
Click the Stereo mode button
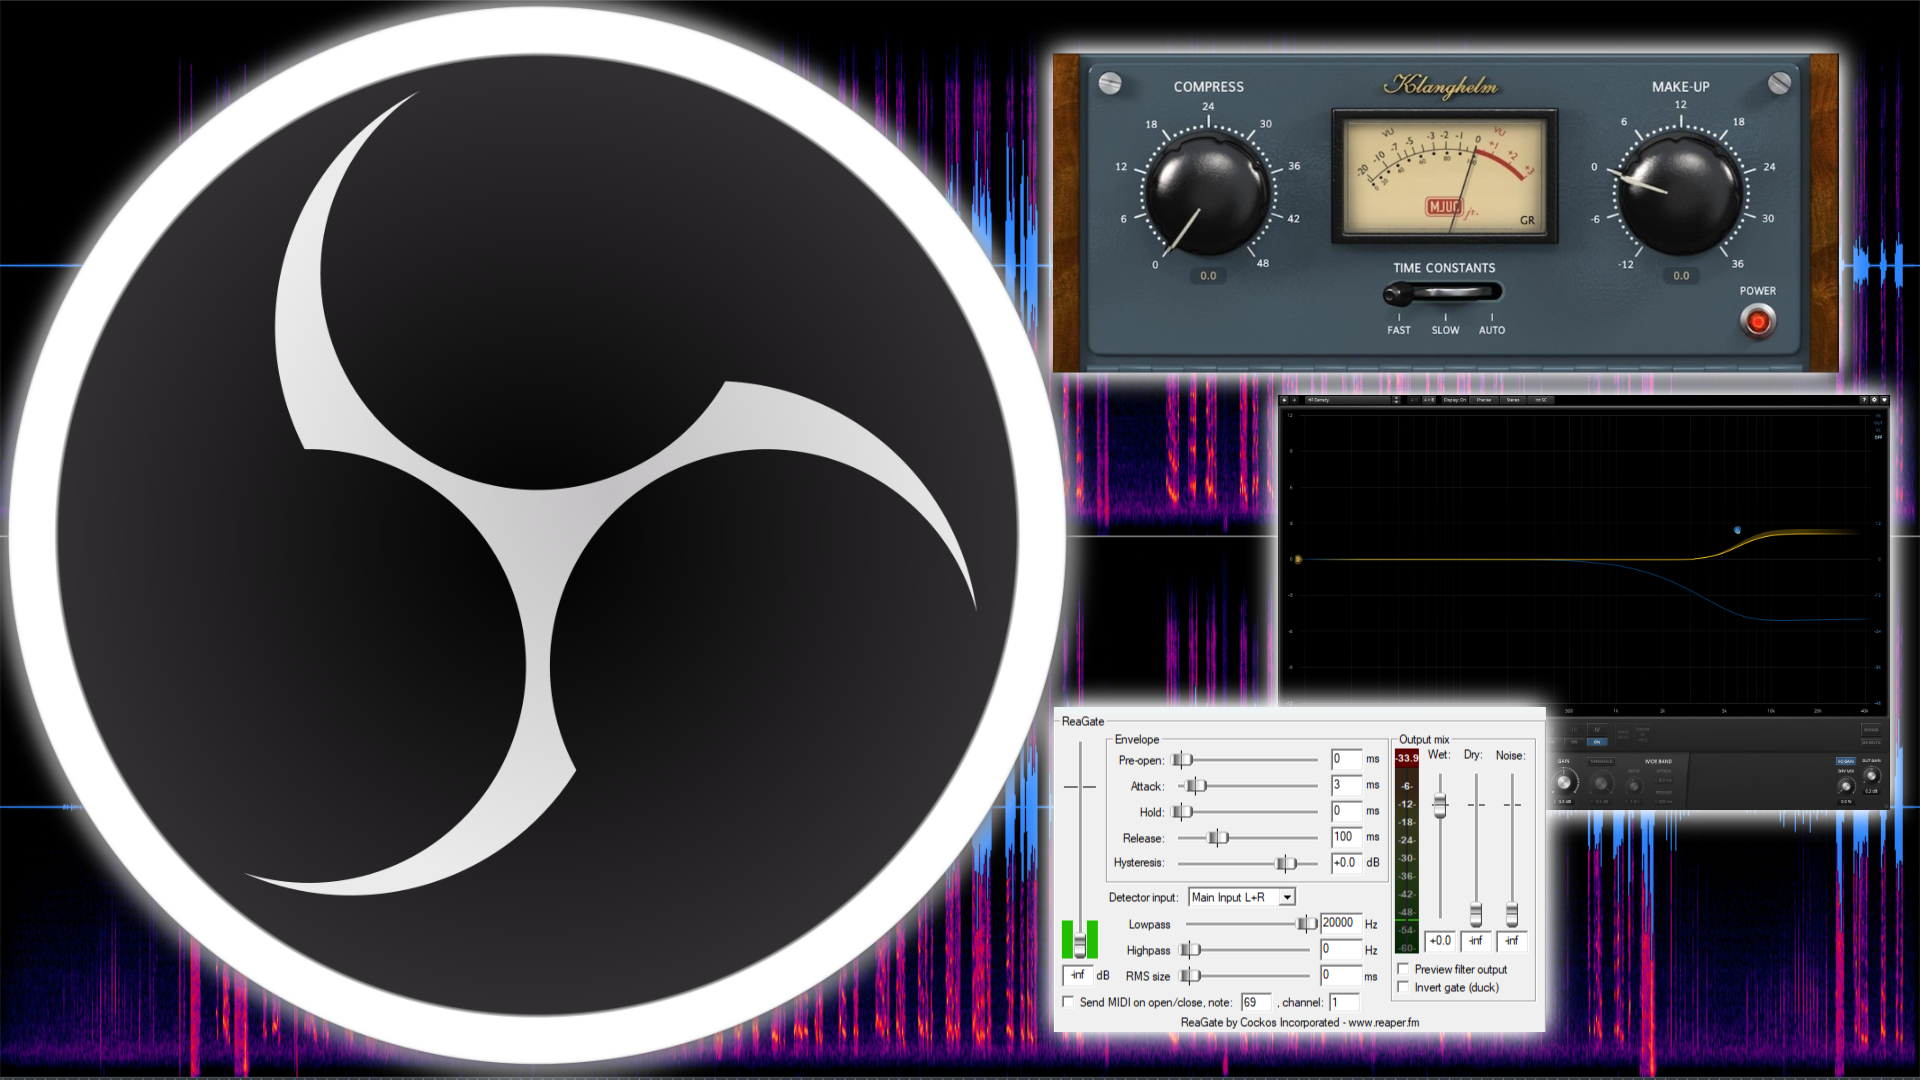1513,400
